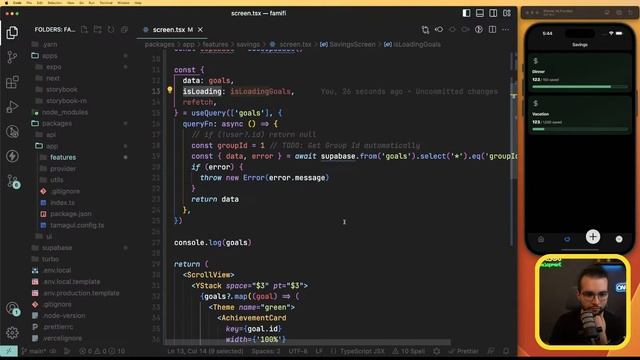Image resolution: width=640 pixels, height=360 pixels.
Task: Open .env.production.template file
Action: click(80, 293)
